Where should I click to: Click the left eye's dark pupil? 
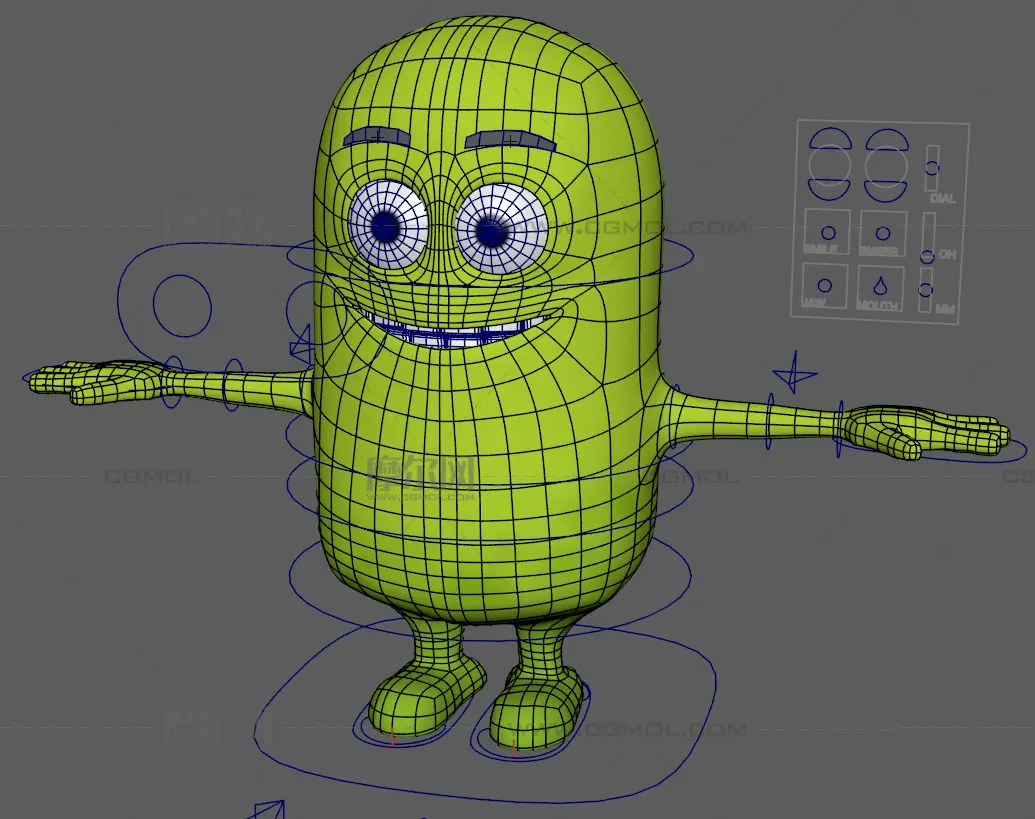click(x=385, y=226)
